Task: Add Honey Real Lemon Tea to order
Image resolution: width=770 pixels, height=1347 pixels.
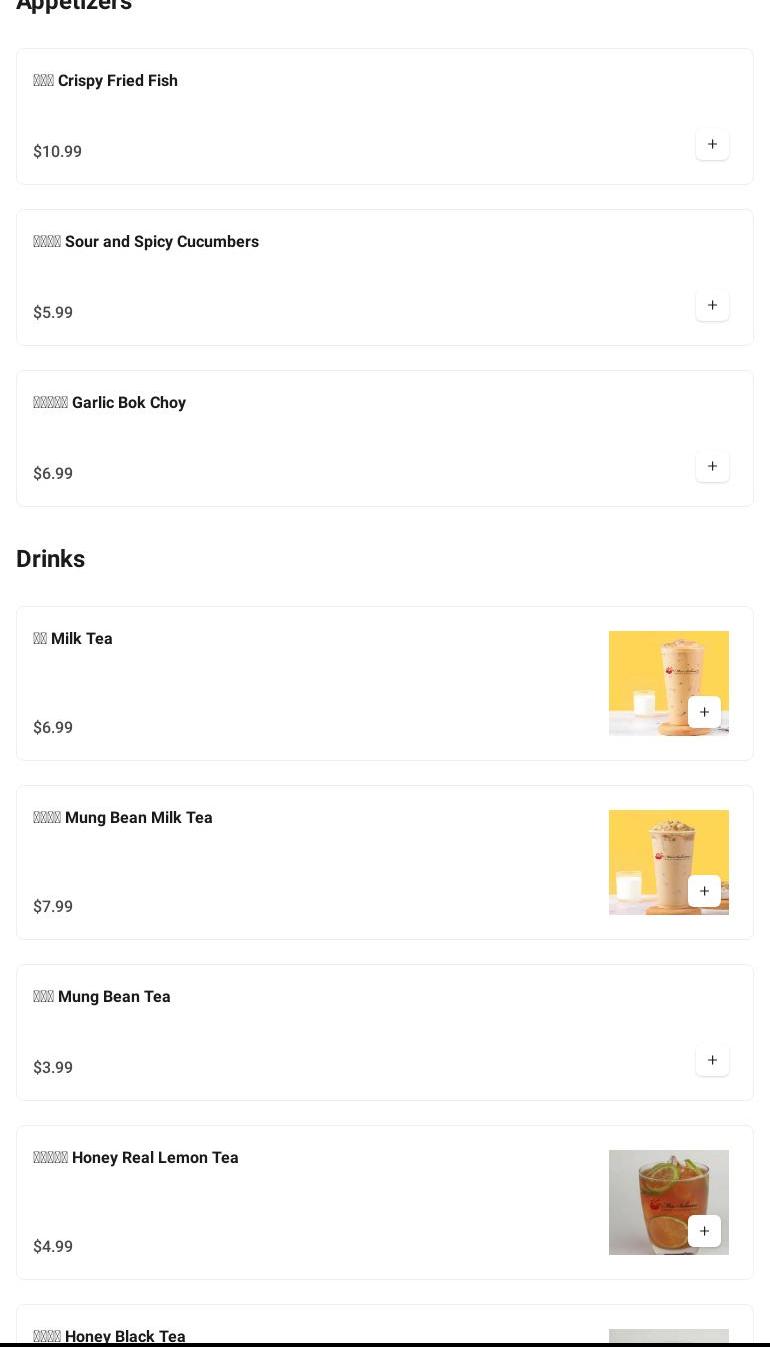Action: pos(704,1231)
